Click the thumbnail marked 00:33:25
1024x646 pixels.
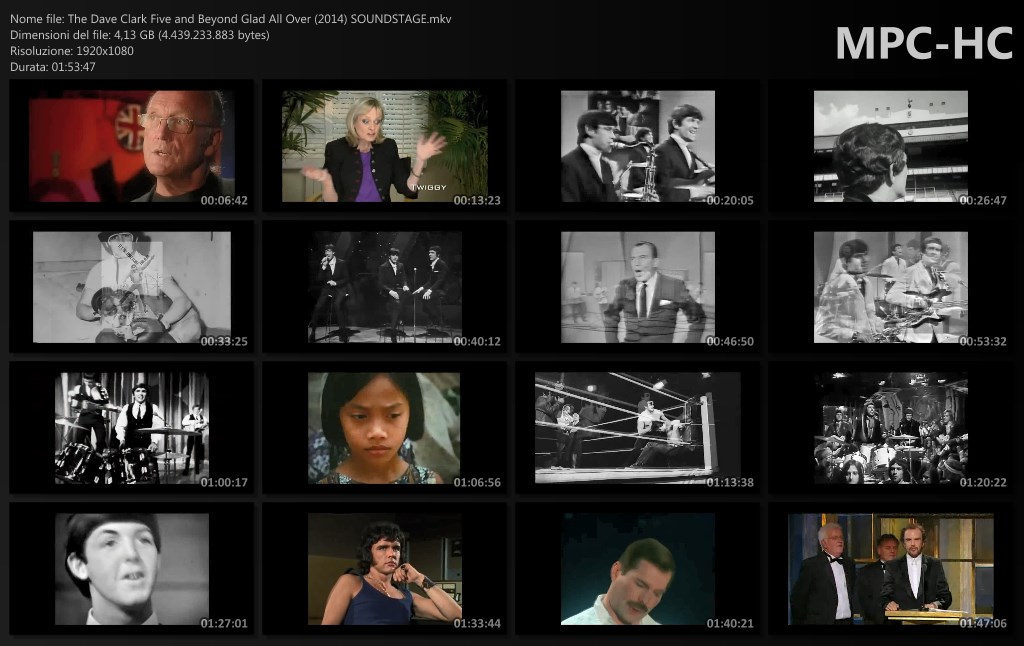click(131, 287)
